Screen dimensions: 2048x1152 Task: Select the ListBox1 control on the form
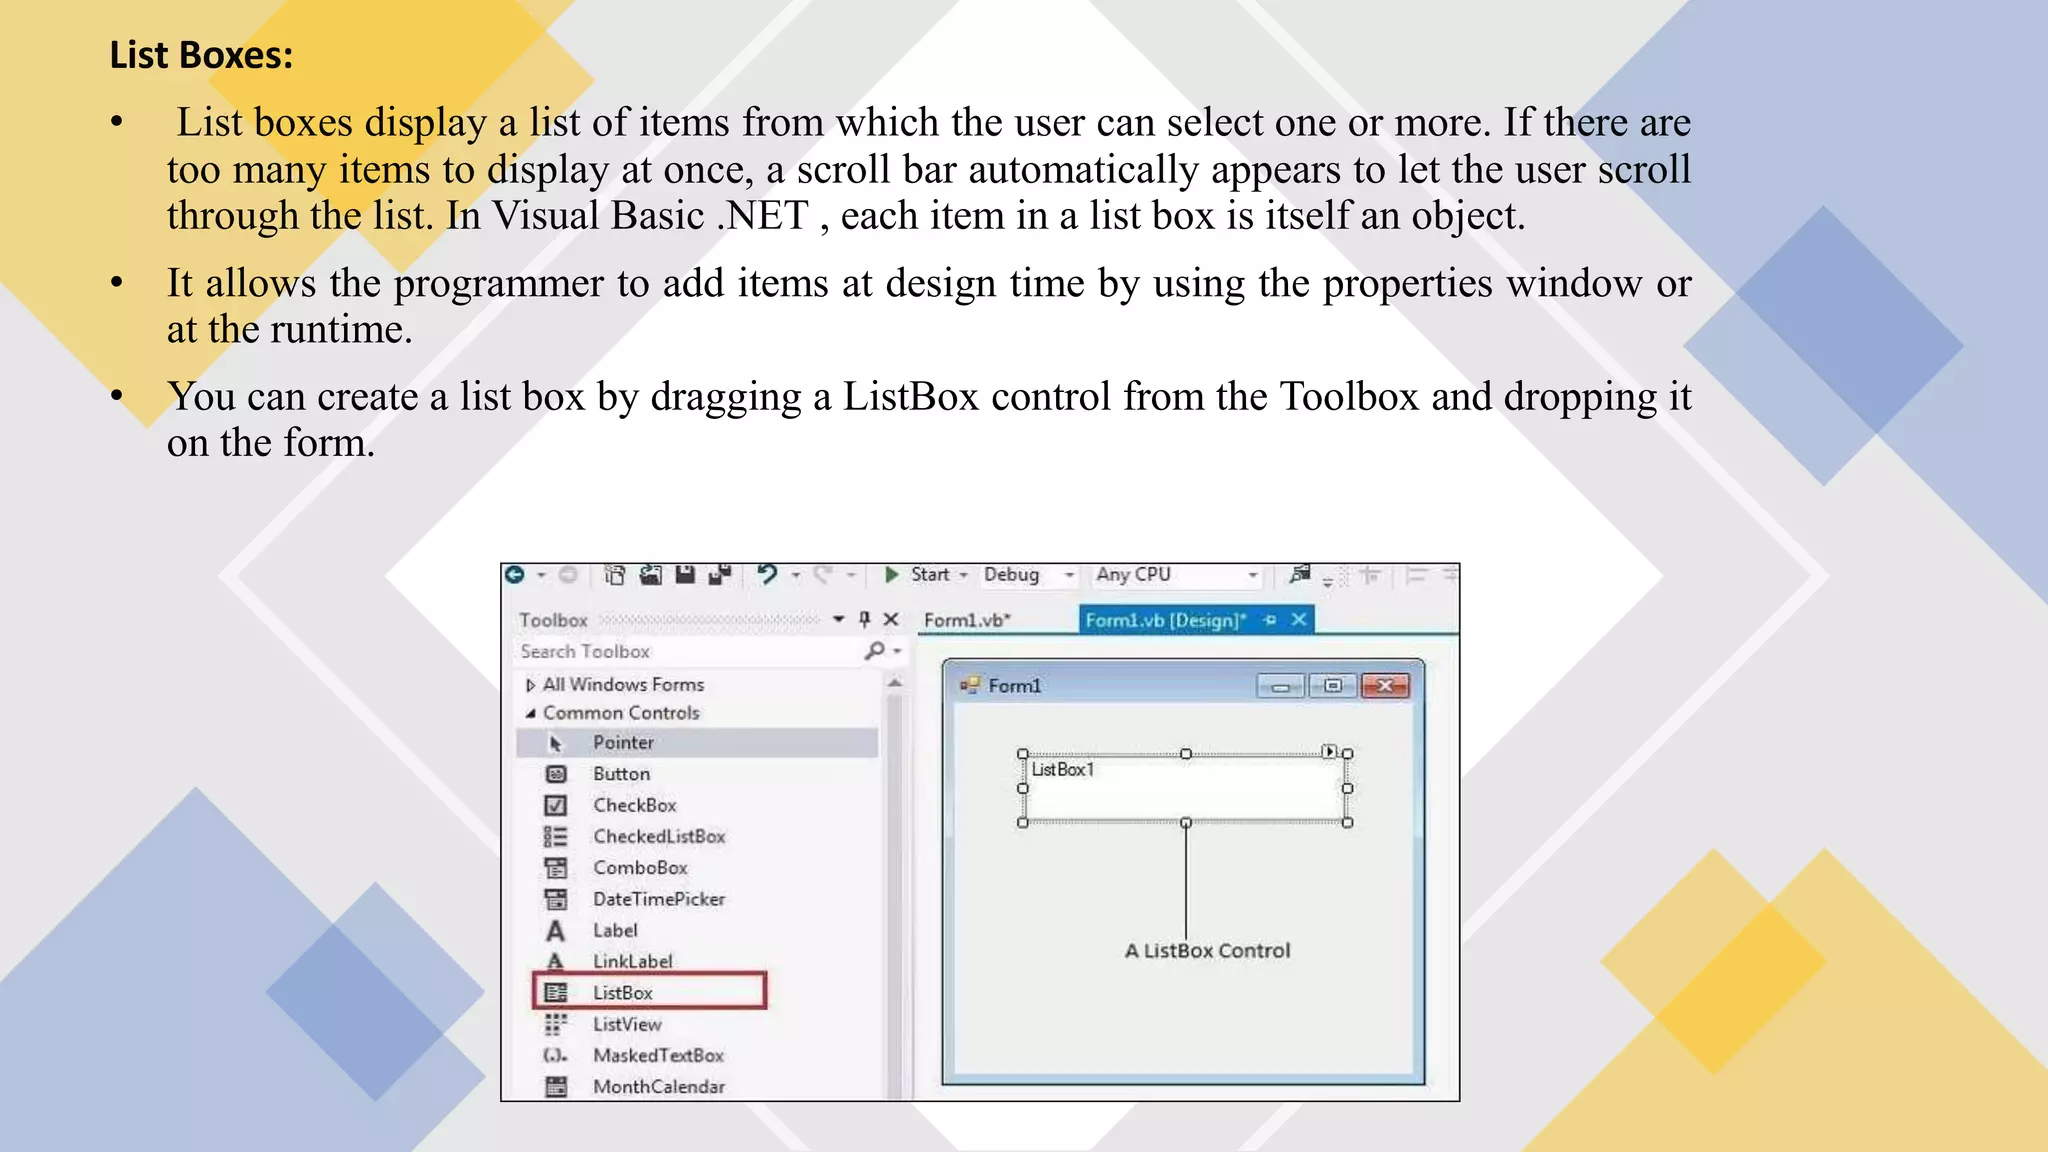point(1184,788)
